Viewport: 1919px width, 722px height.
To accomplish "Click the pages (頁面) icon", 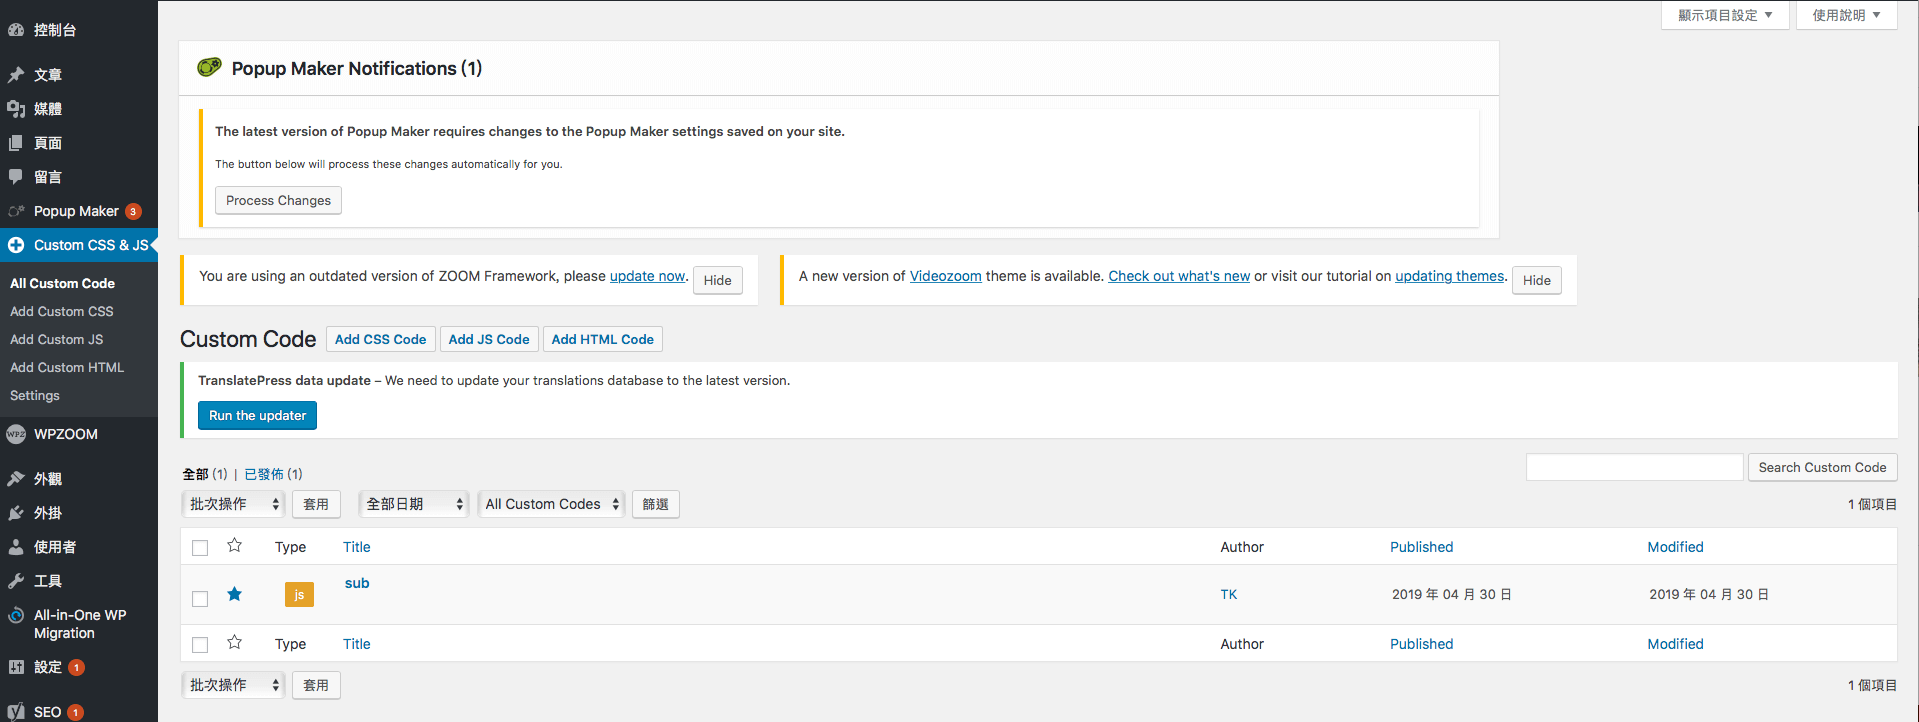I will (16, 143).
